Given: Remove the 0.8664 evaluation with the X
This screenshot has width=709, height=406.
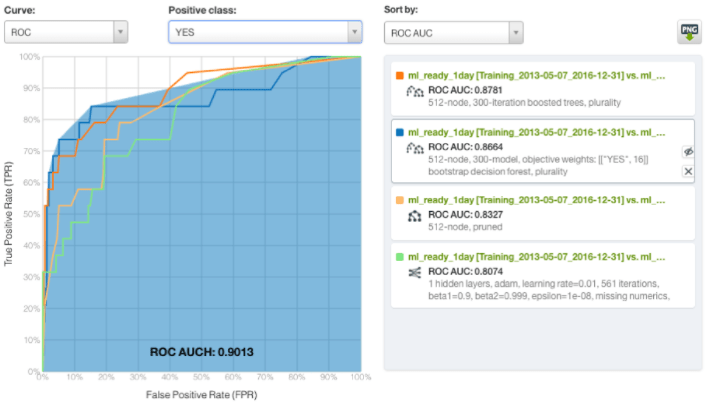Looking at the screenshot, I should pyautogui.click(x=688, y=171).
